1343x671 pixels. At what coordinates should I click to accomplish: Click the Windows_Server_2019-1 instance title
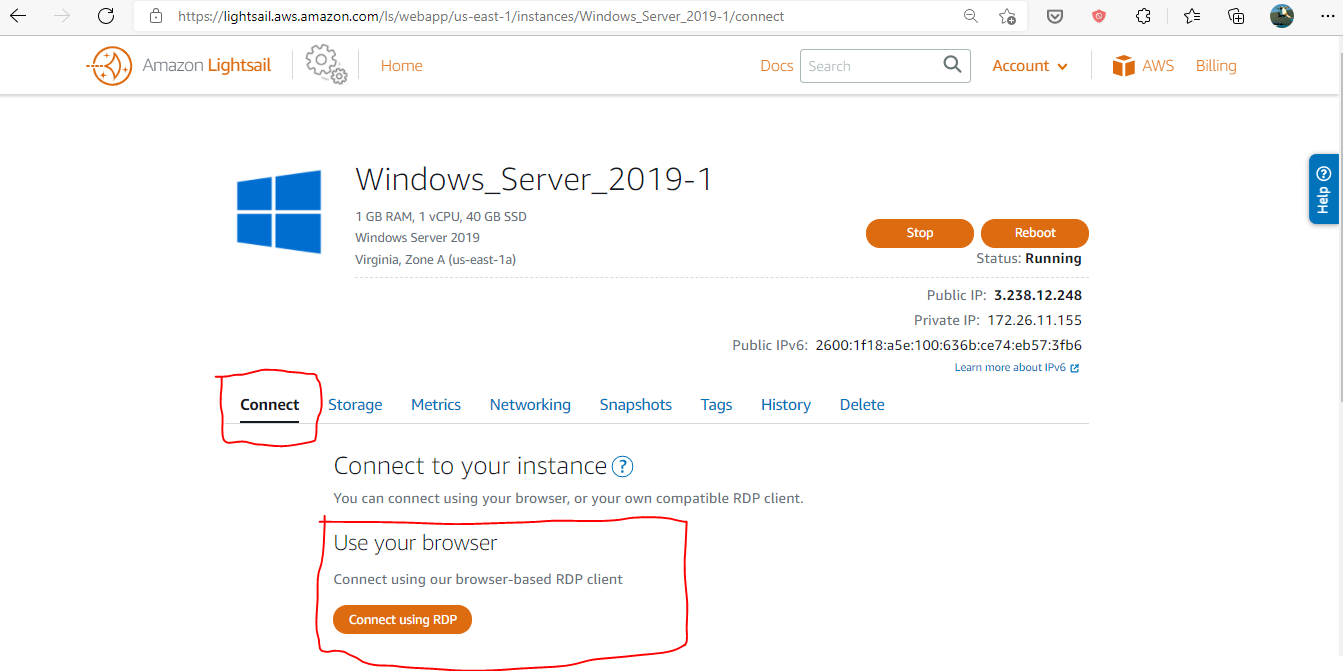534,180
